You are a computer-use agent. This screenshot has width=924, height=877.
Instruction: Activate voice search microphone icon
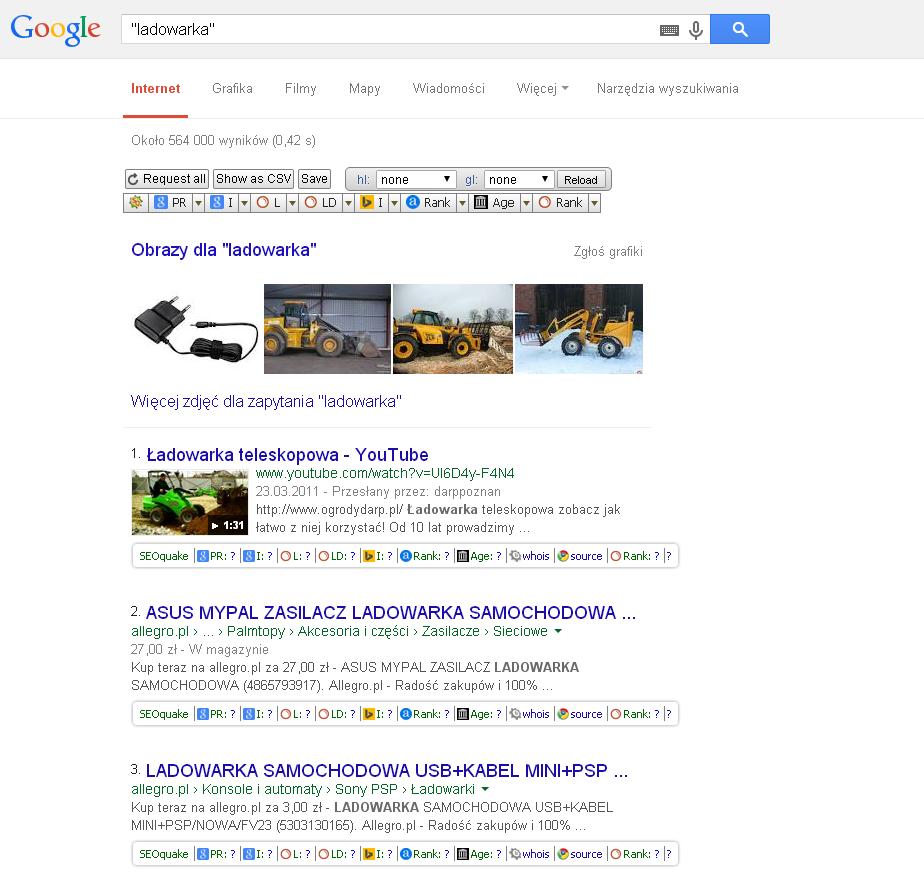point(696,29)
